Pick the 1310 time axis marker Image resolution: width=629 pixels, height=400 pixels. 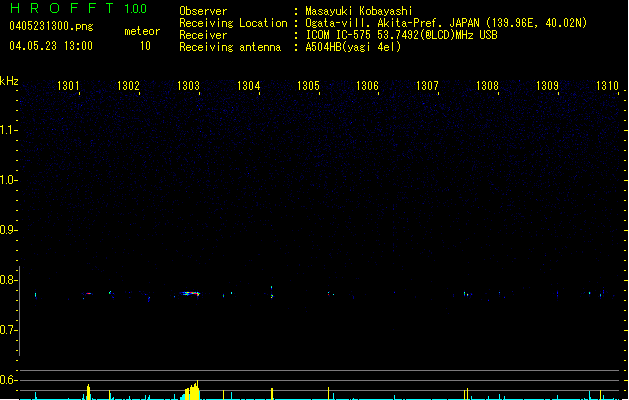tap(607, 86)
